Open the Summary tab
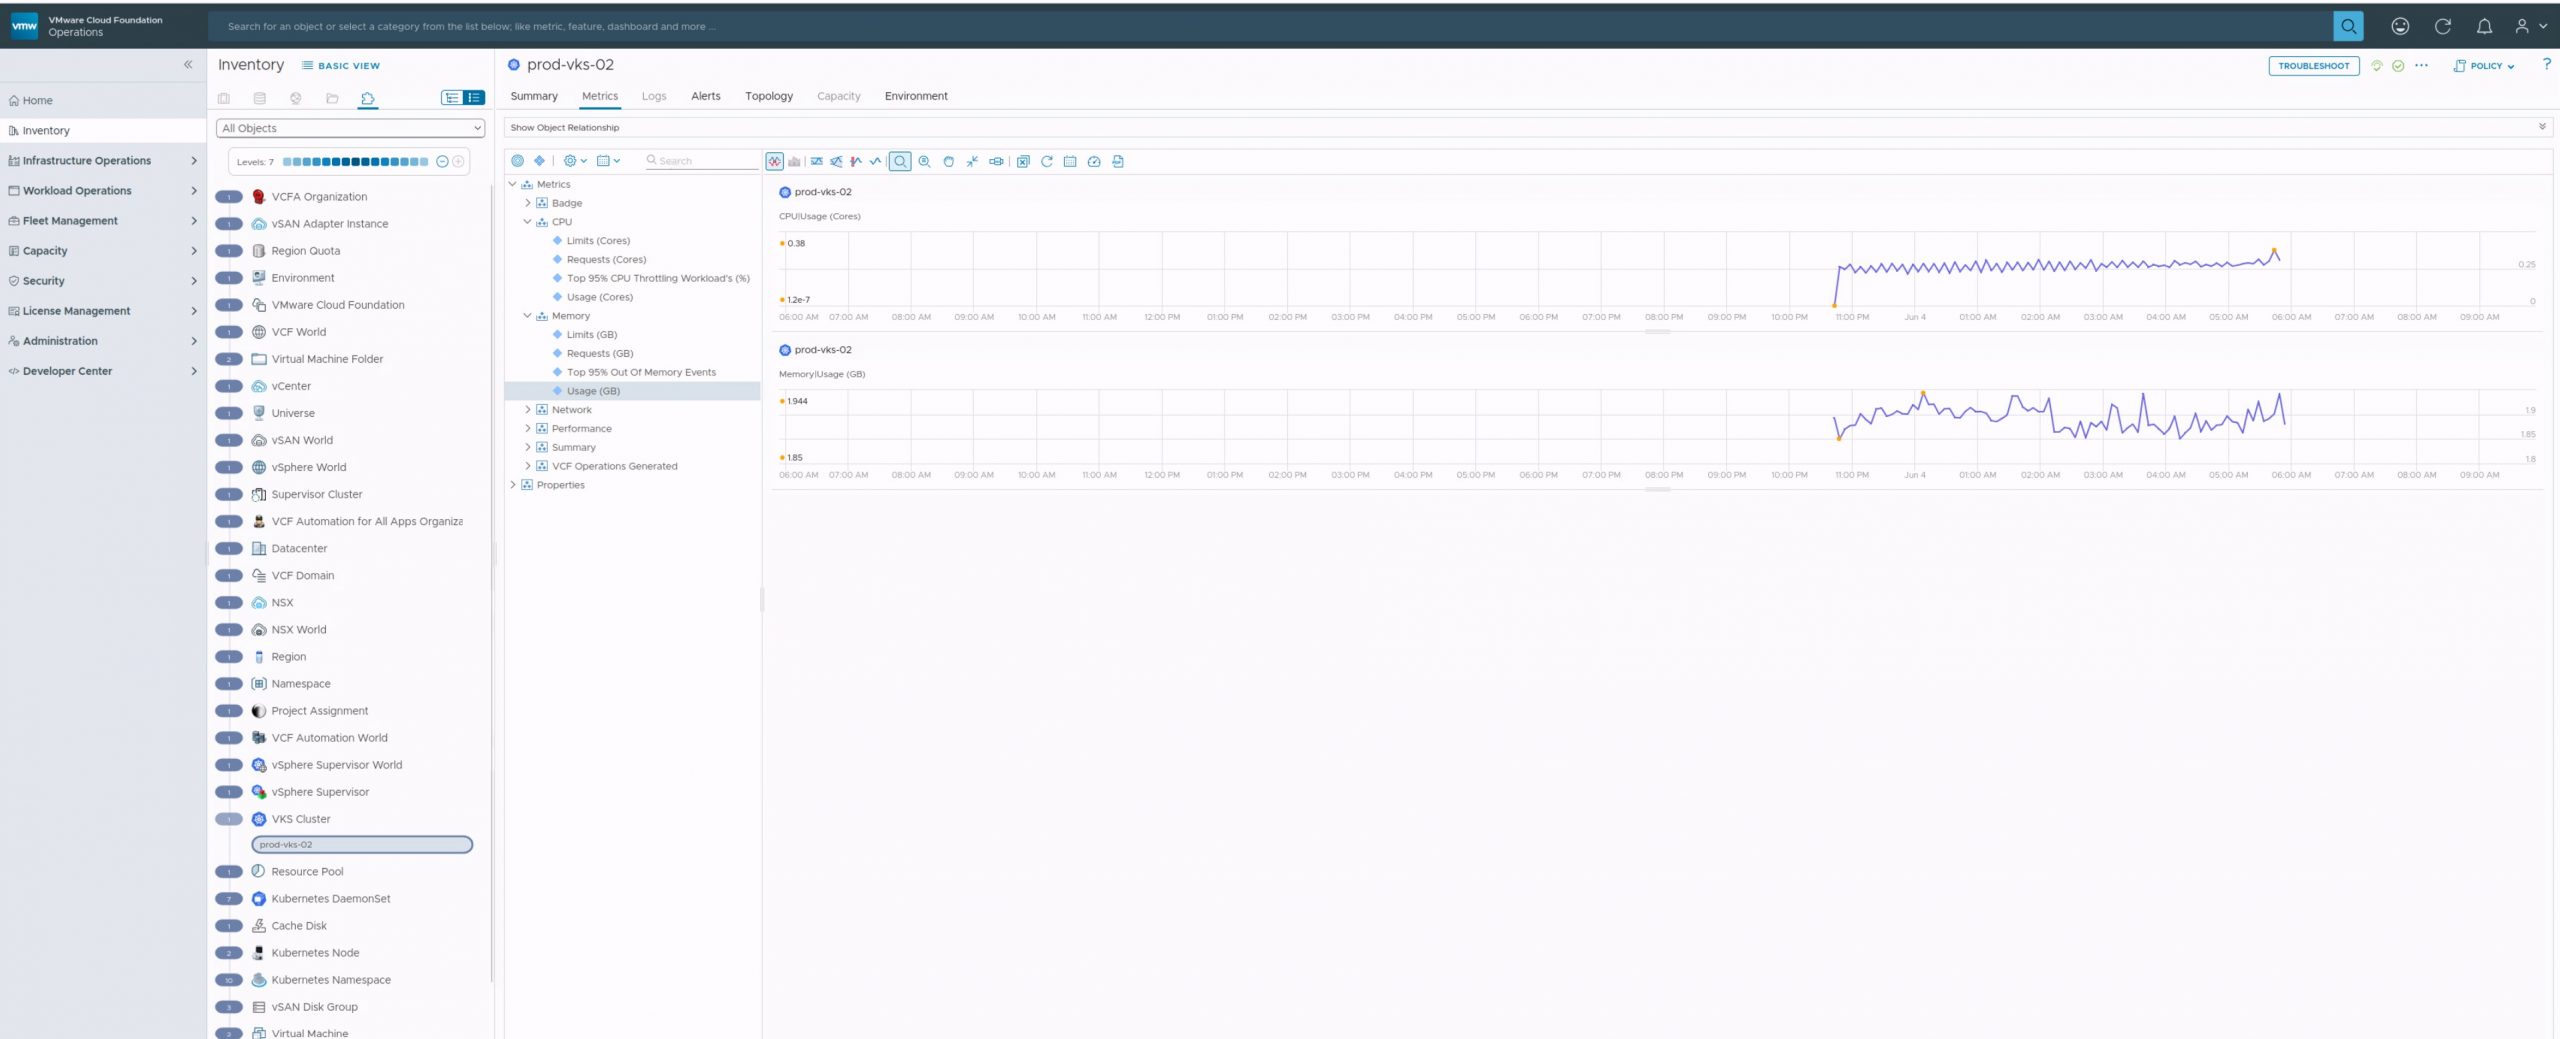 [534, 96]
